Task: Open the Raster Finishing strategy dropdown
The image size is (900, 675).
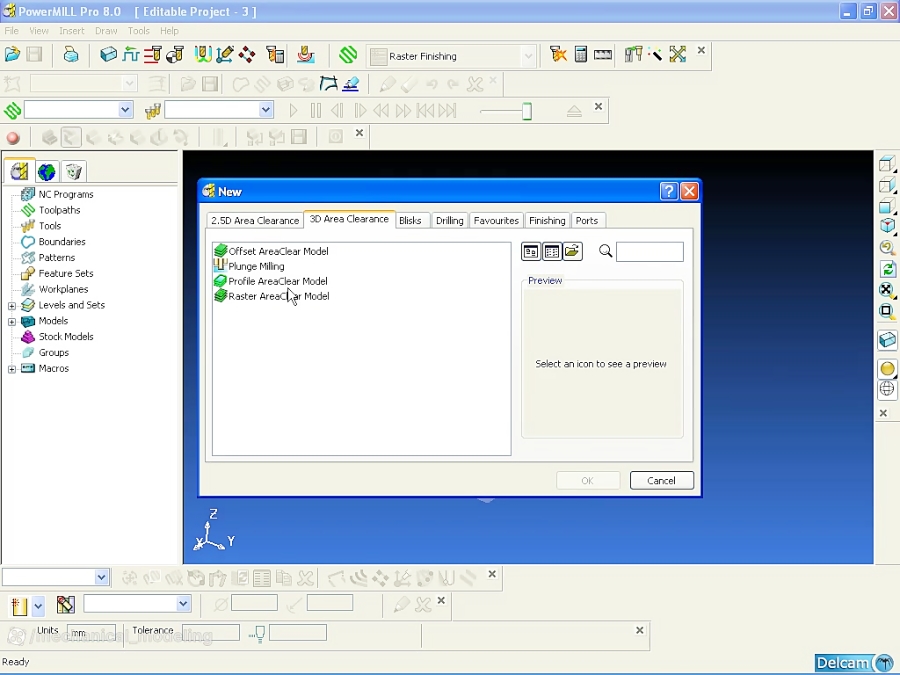Action: (527, 56)
